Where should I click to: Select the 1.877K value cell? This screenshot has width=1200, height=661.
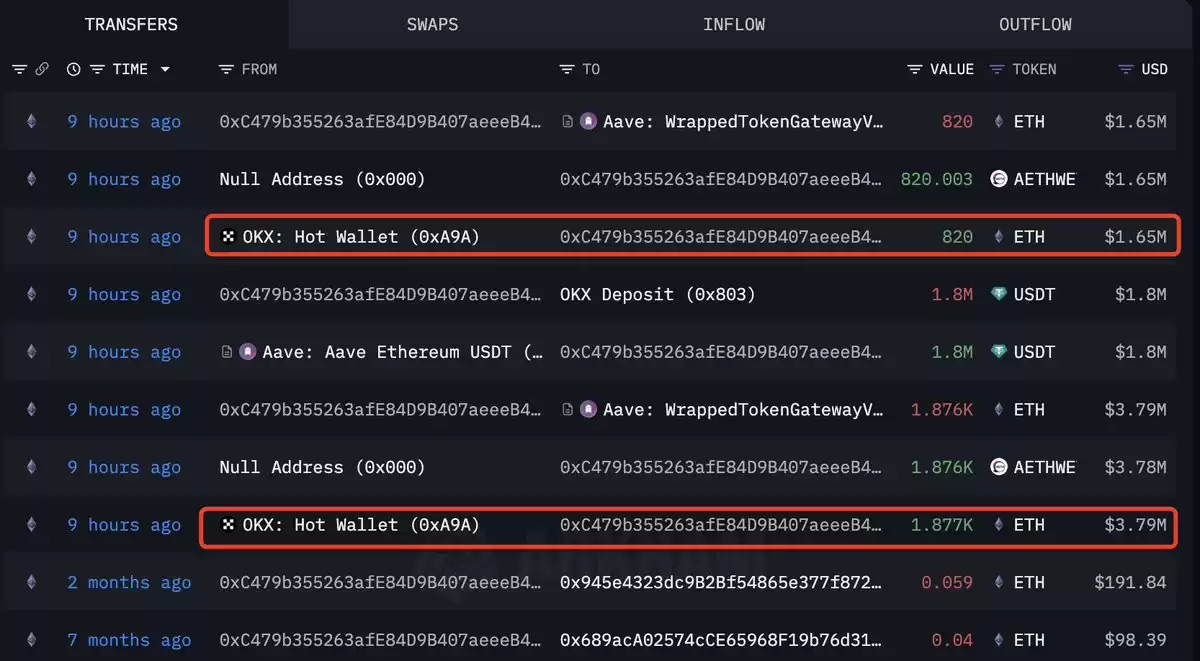click(942, 525)
